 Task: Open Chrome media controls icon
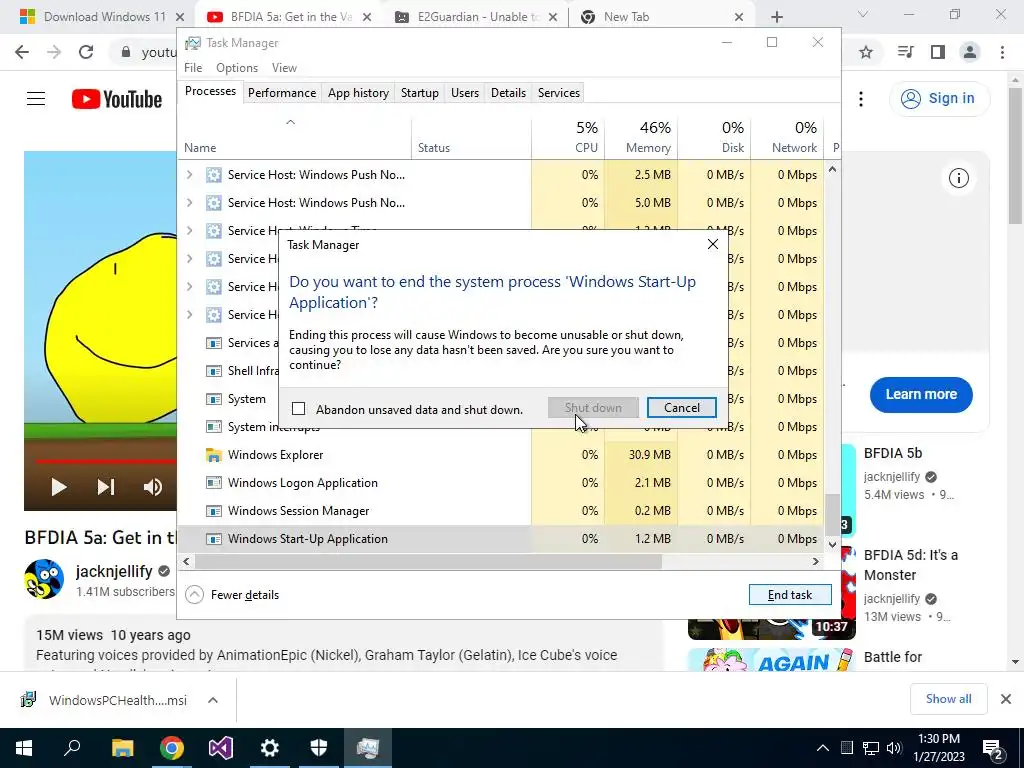(905, 52)
